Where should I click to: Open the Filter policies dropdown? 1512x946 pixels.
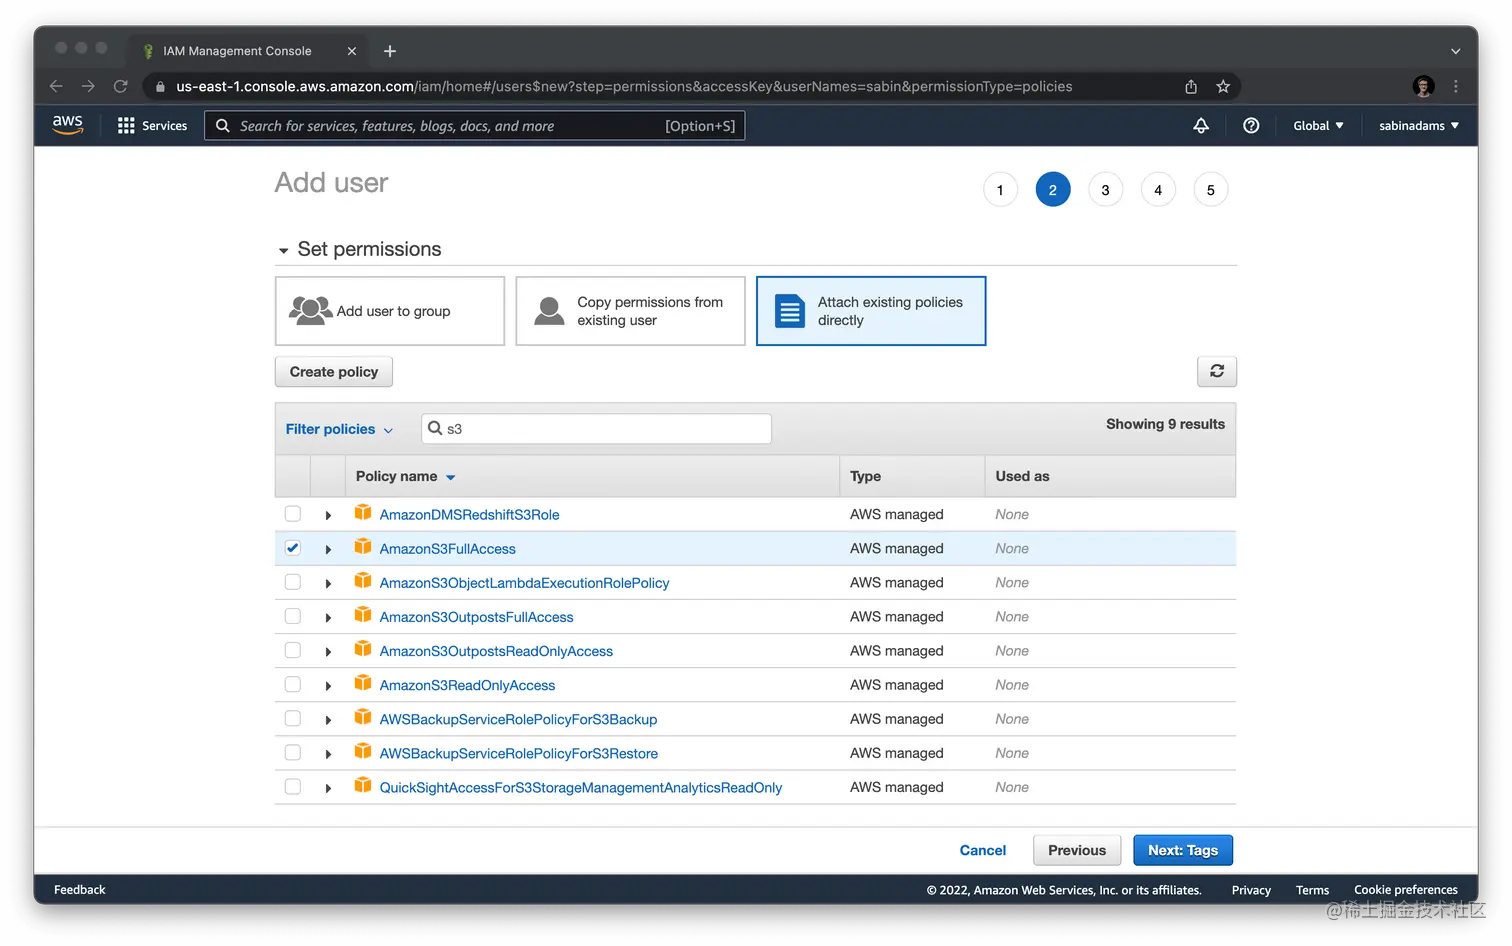[x=339, y=428]
